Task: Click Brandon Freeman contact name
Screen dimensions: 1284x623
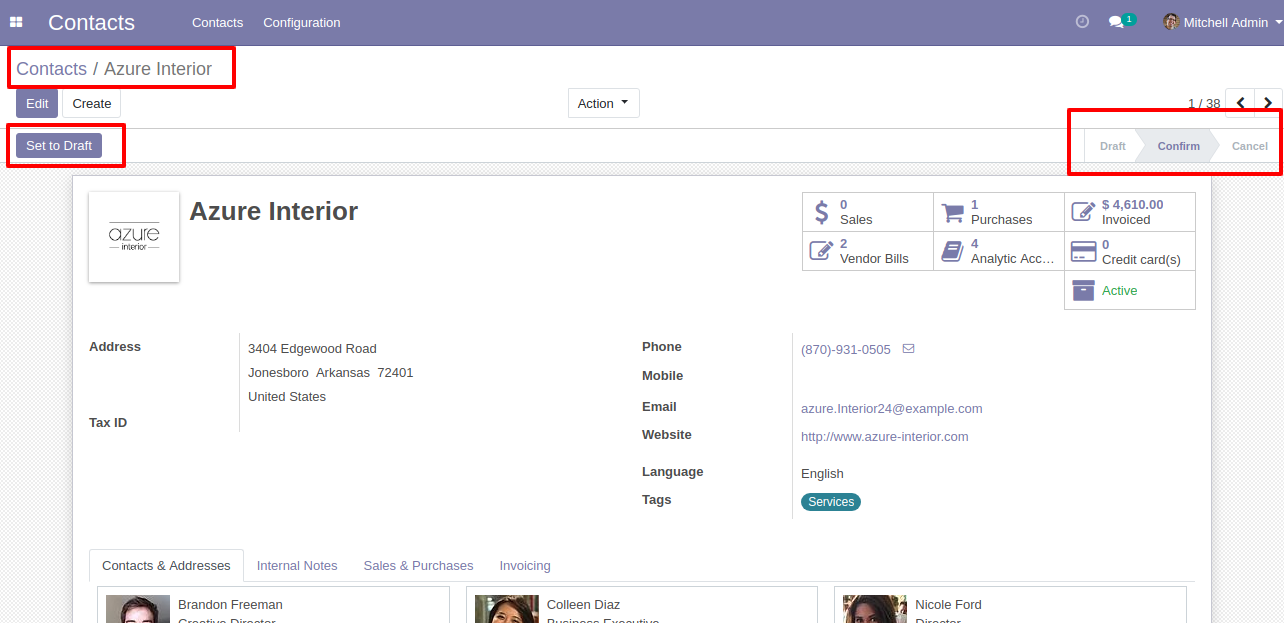Action: point(230,604)
